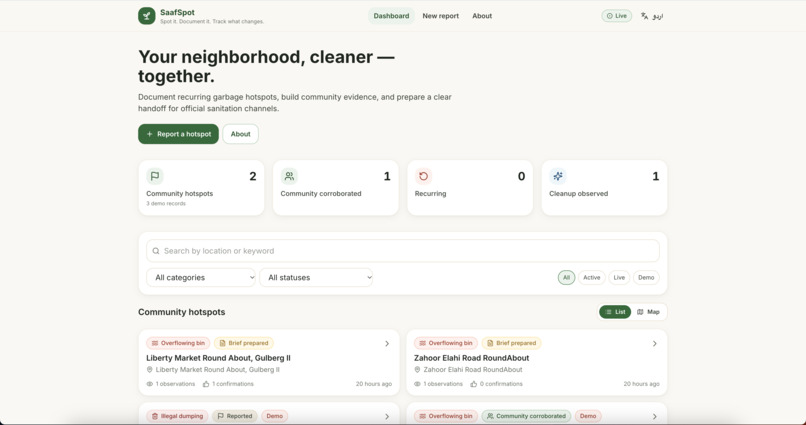Click the "1 confirmations" text

(x=233, y=384)
